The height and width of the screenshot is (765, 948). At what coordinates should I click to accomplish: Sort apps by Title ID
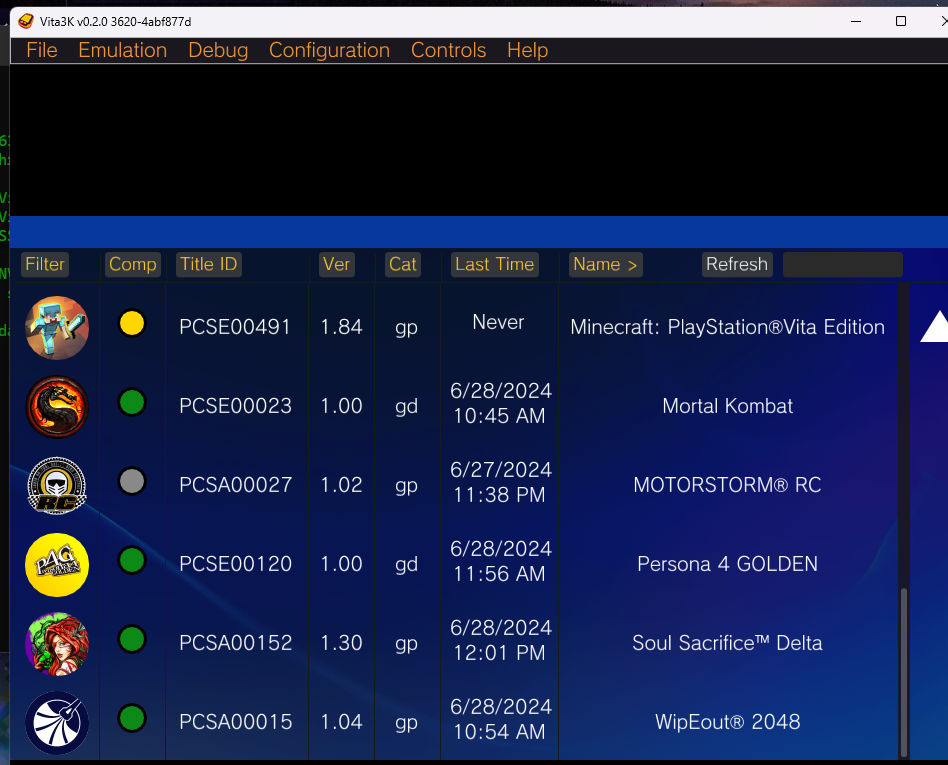click(x=209, y=264)
